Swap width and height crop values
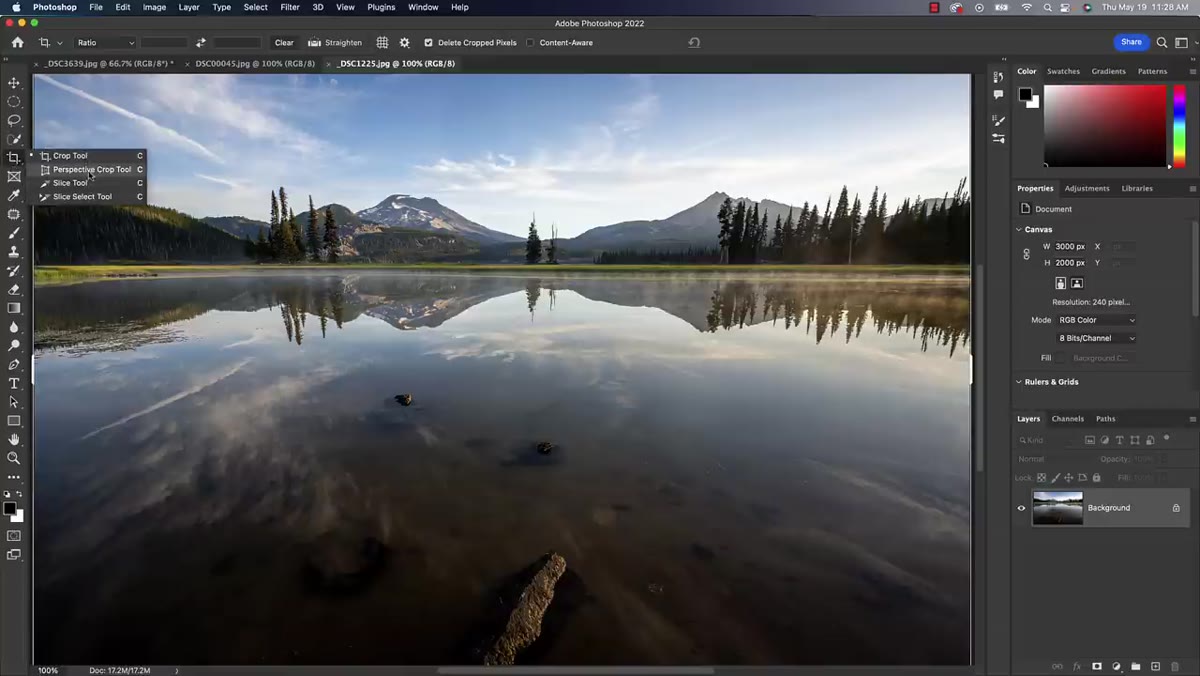 [200, 43]
